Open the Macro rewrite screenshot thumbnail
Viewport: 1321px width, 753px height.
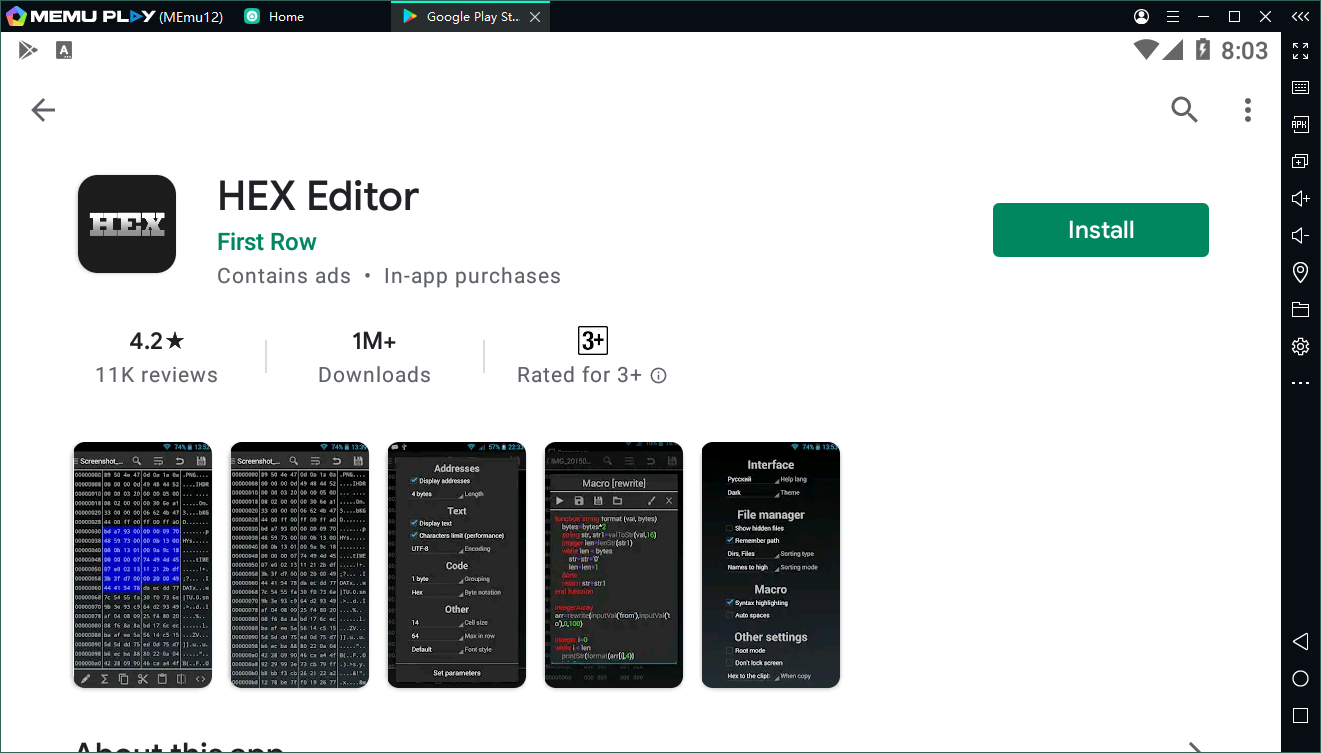[x=613, y=565]
